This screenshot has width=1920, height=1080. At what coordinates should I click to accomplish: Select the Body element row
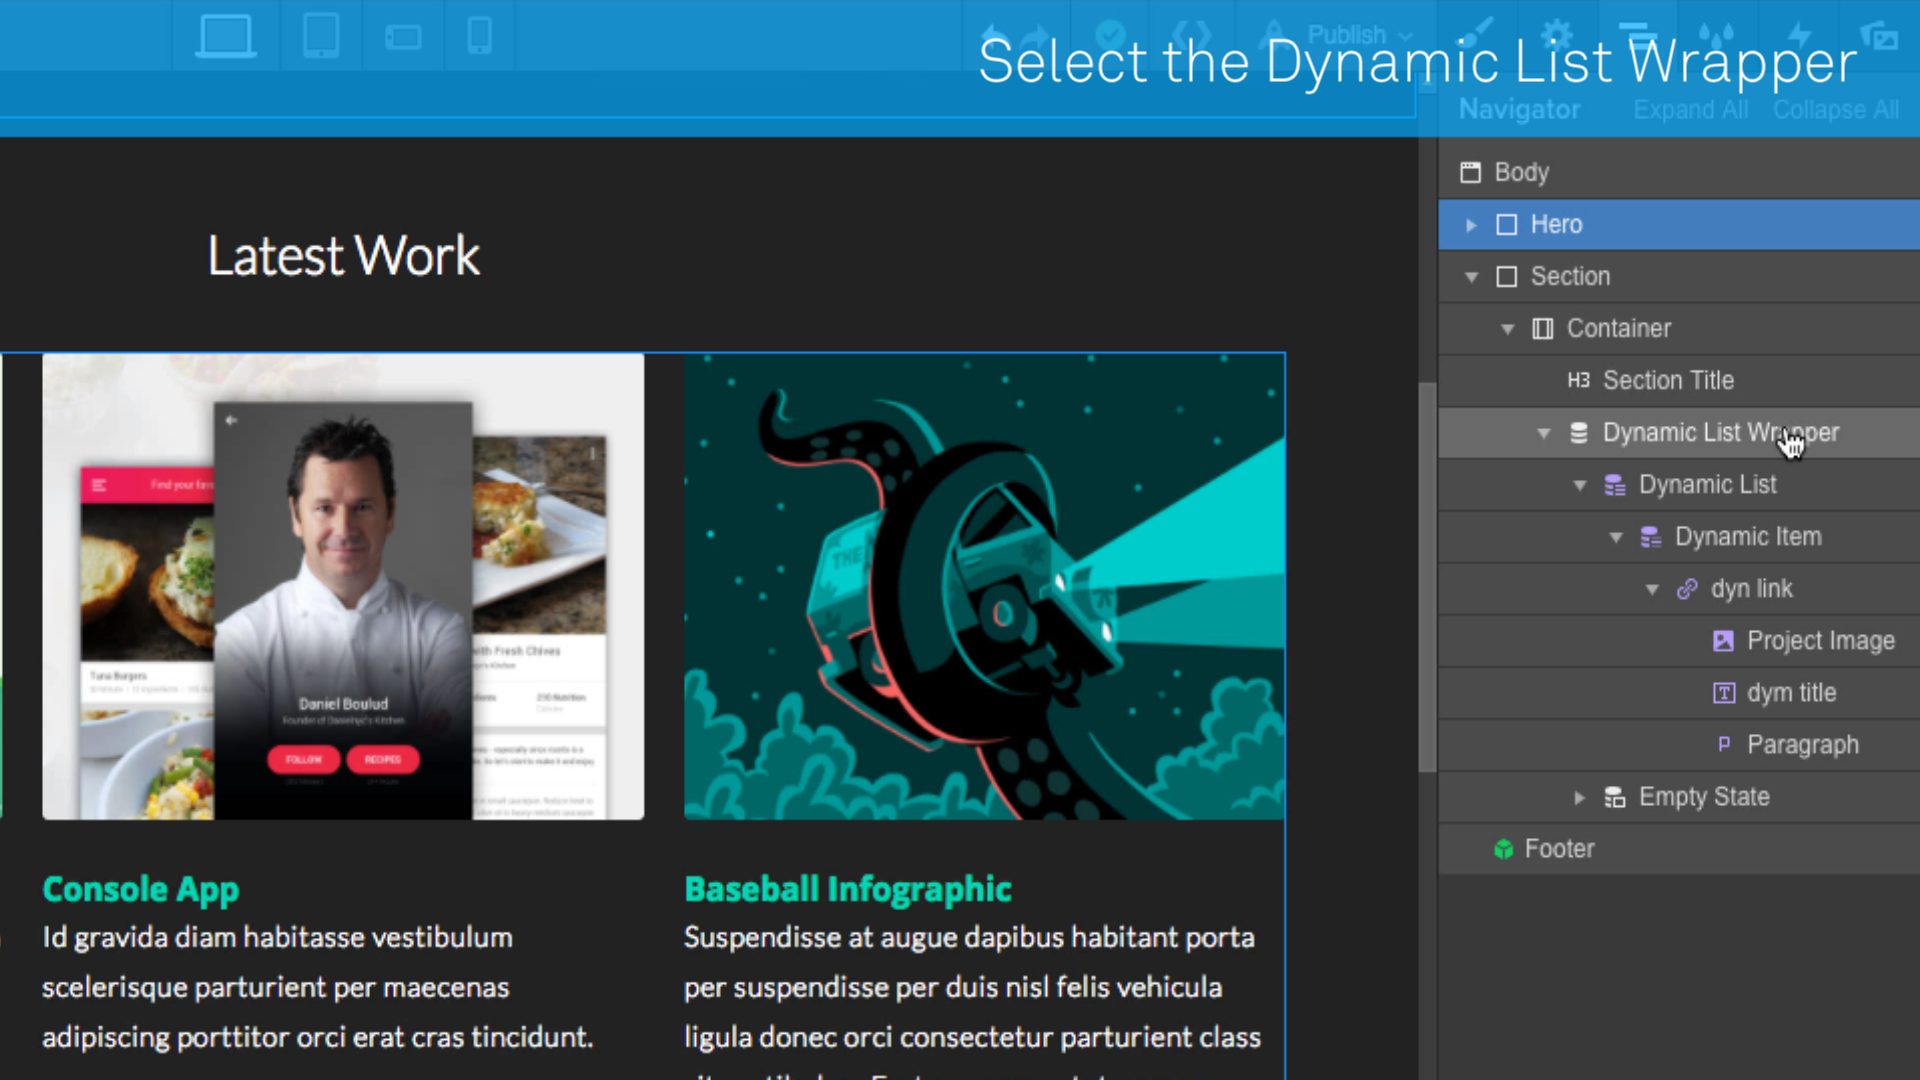coord(1679,172)
